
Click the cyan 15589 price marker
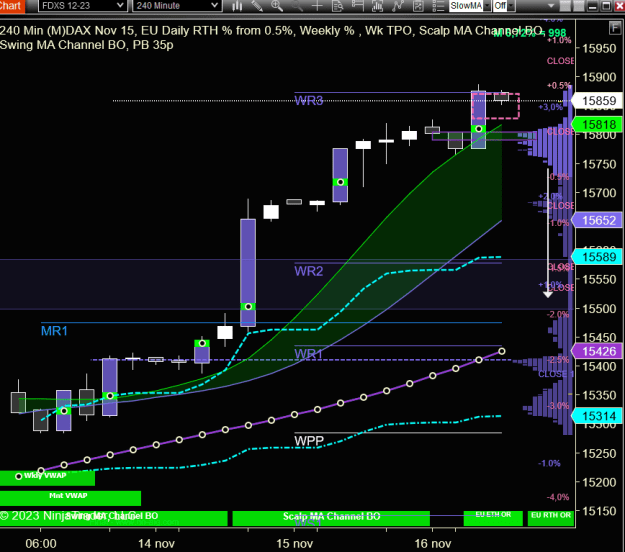[597, 257]
